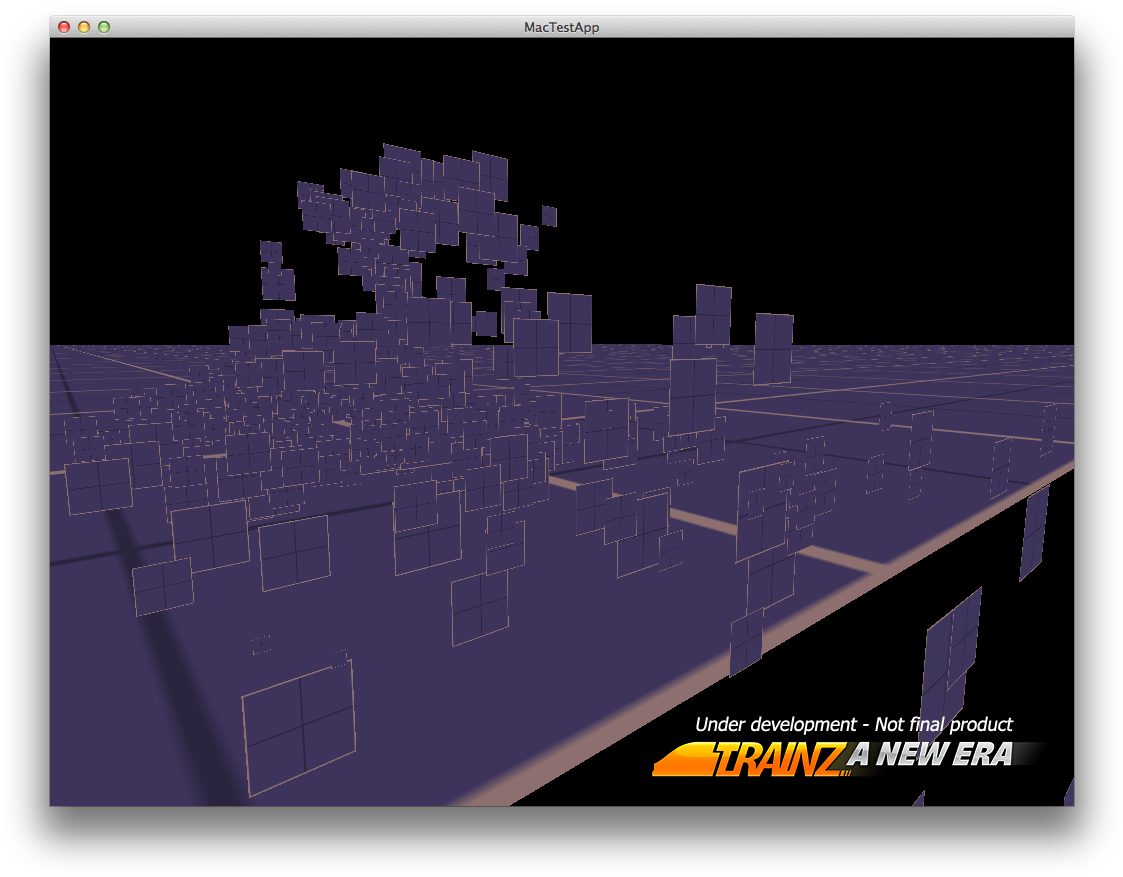Screen dimensions: 1123x877
Task: Click the green zoom window button
Action: pos(104,27)
